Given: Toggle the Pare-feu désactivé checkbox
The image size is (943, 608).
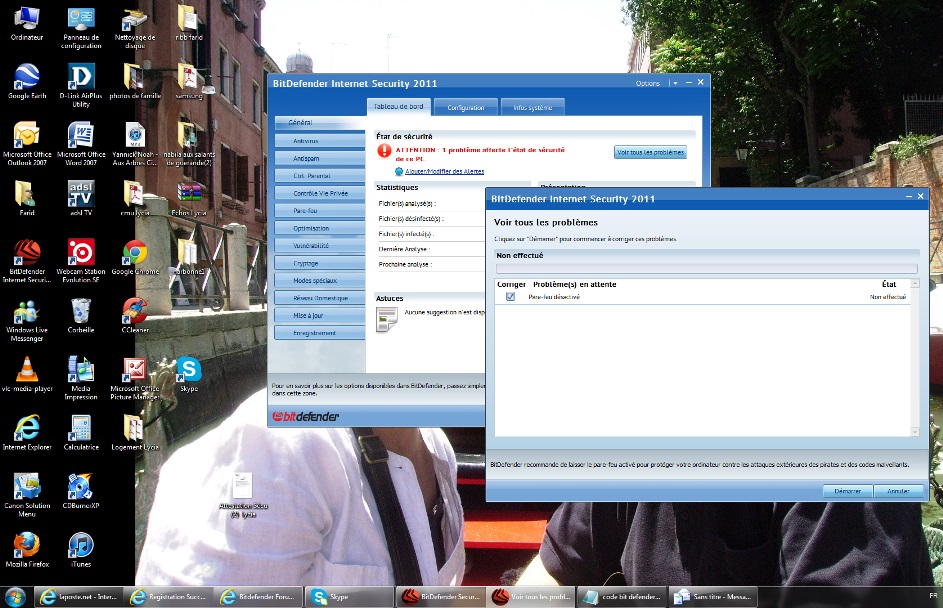Looking at the screenshot, I should 511,296.
